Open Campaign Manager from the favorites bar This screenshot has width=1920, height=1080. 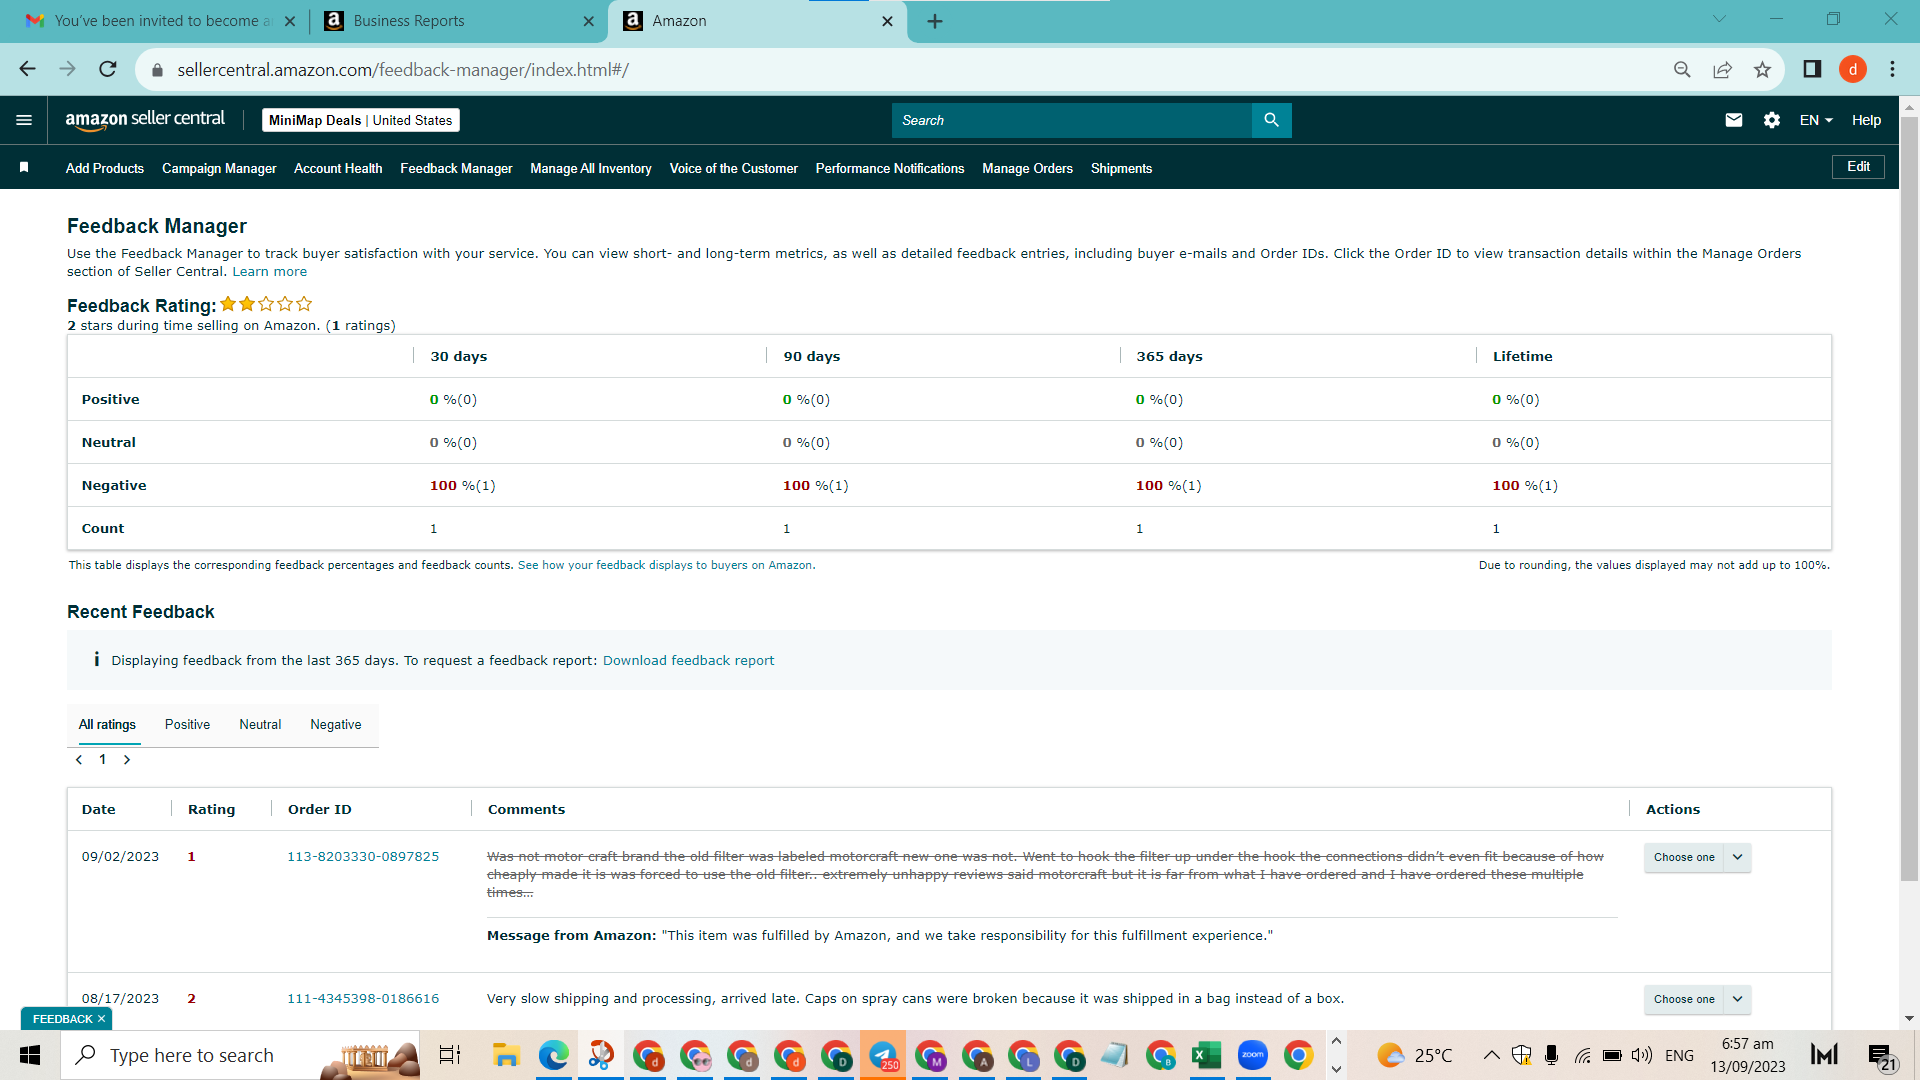[x=219, y=169]
